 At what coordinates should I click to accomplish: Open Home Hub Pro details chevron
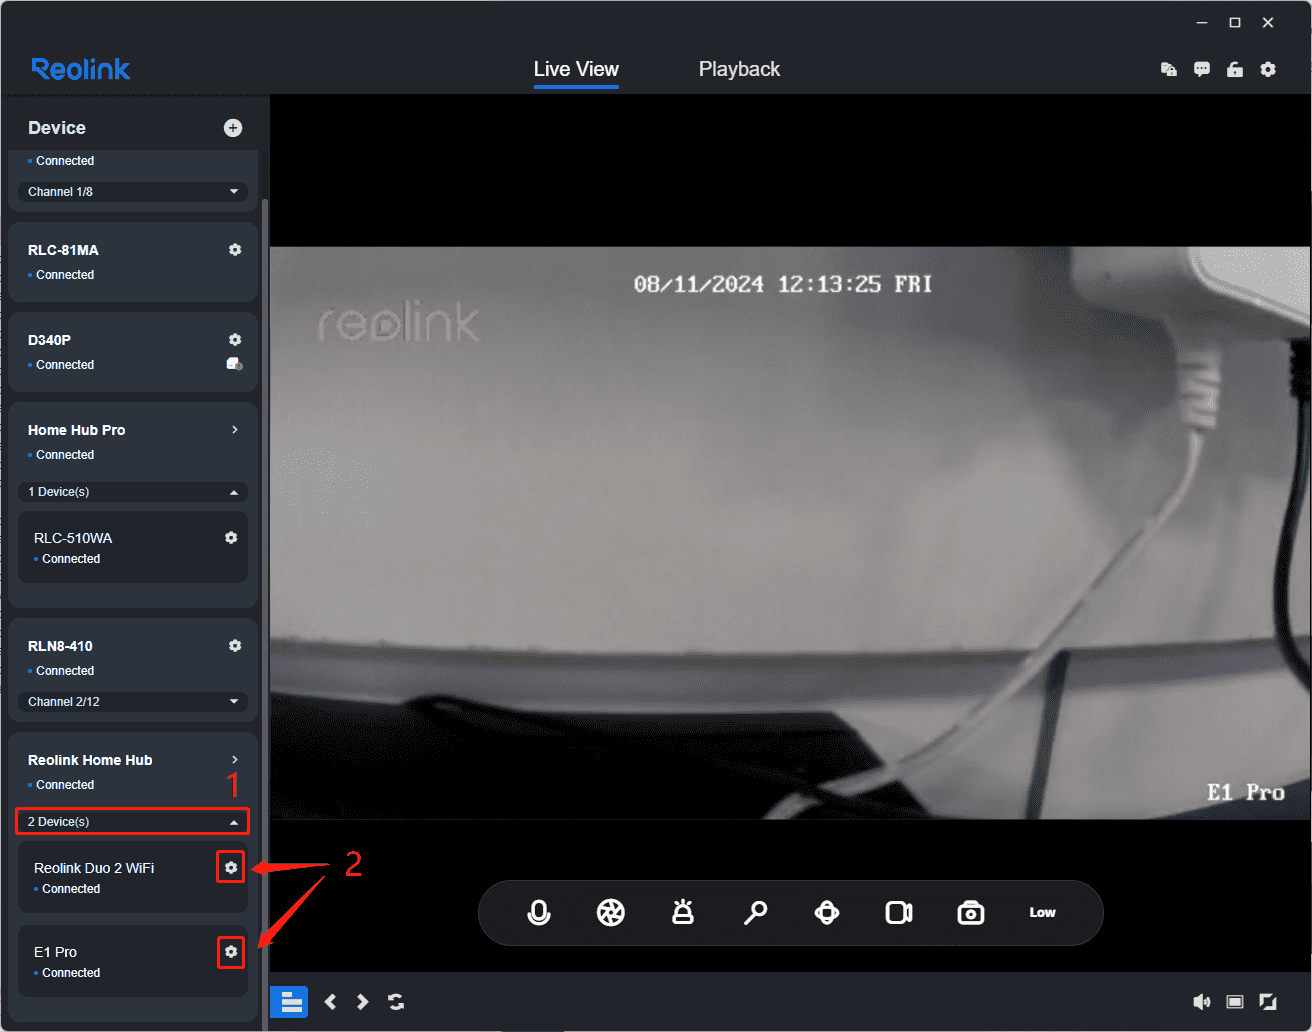[235, 430]
